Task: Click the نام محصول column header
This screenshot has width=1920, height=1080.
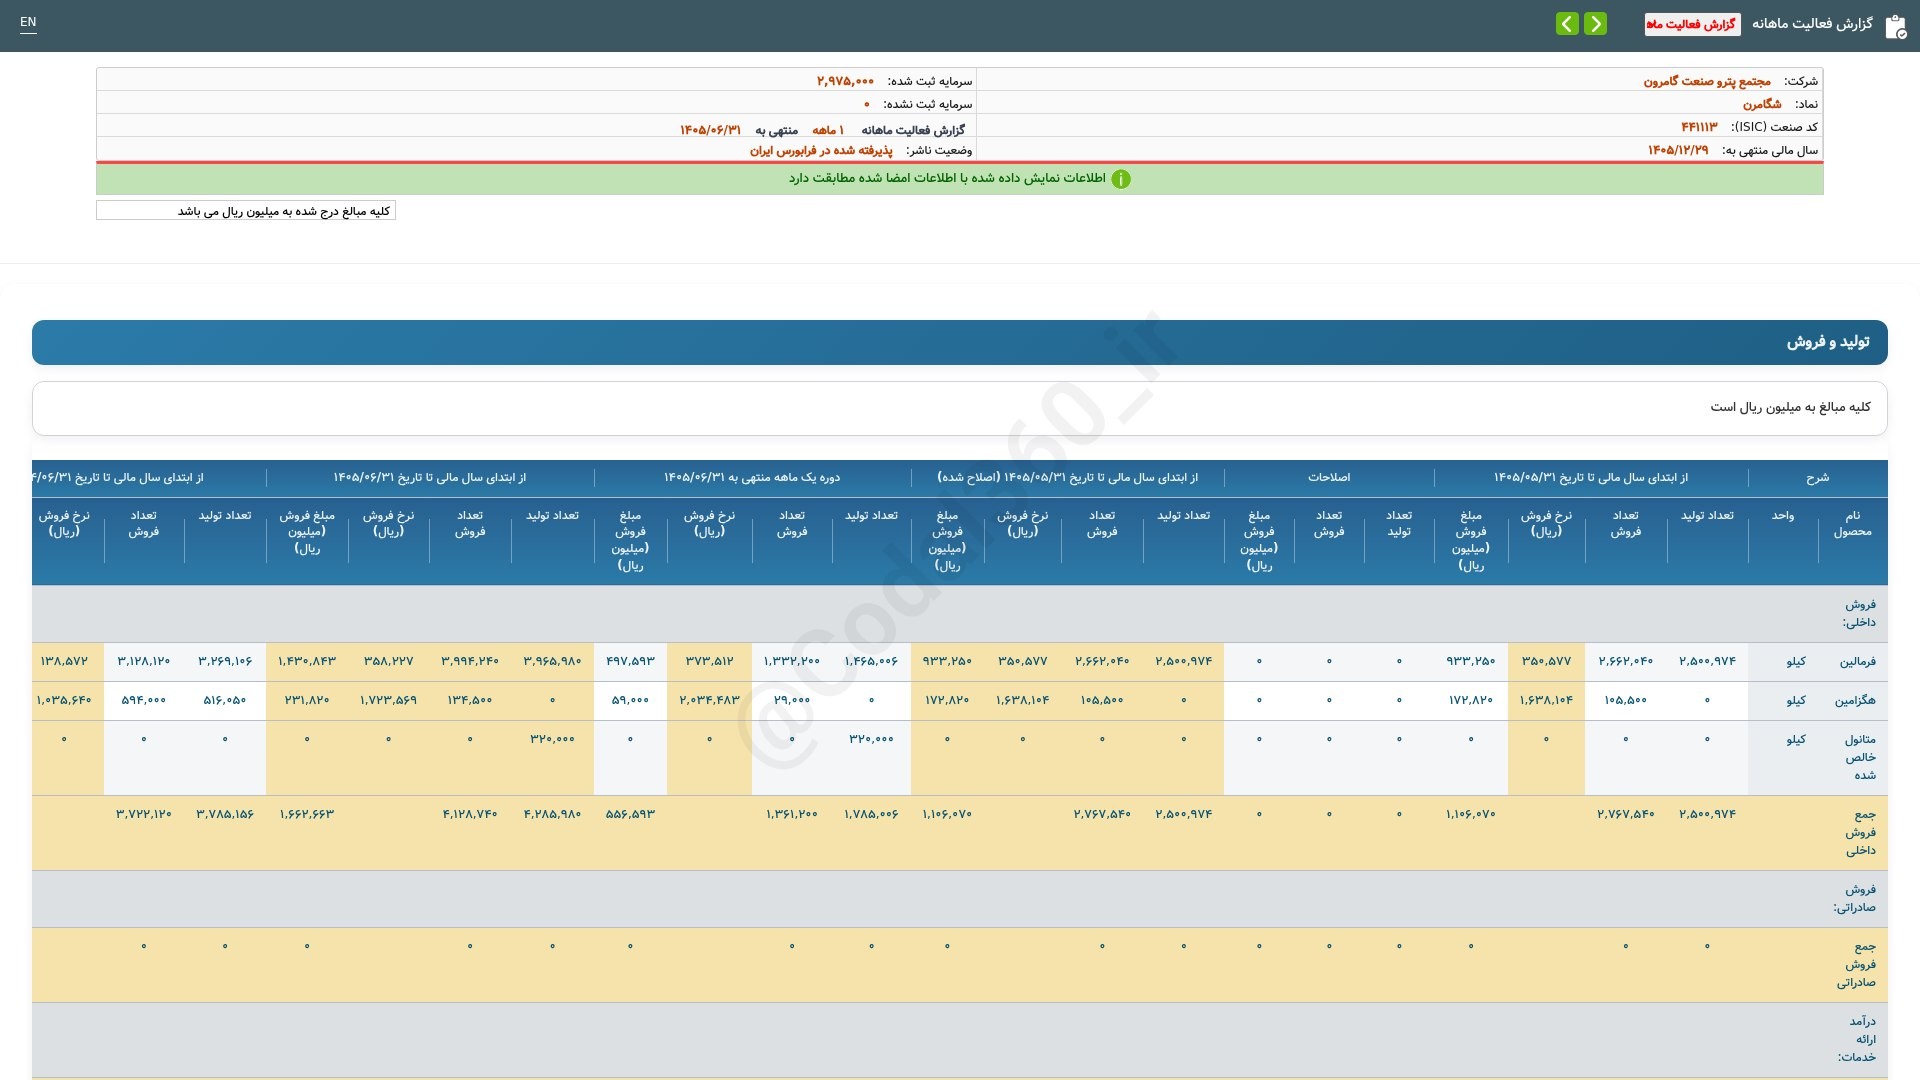Action: point(1852,523)
